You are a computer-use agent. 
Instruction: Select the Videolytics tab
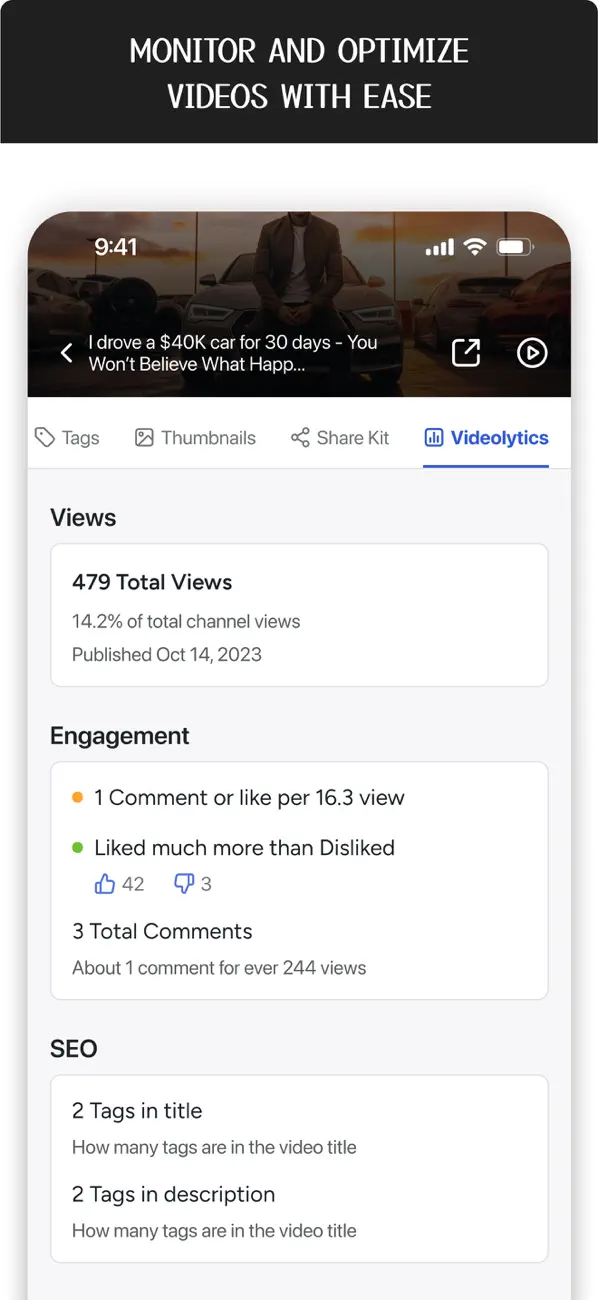(486, 438)
